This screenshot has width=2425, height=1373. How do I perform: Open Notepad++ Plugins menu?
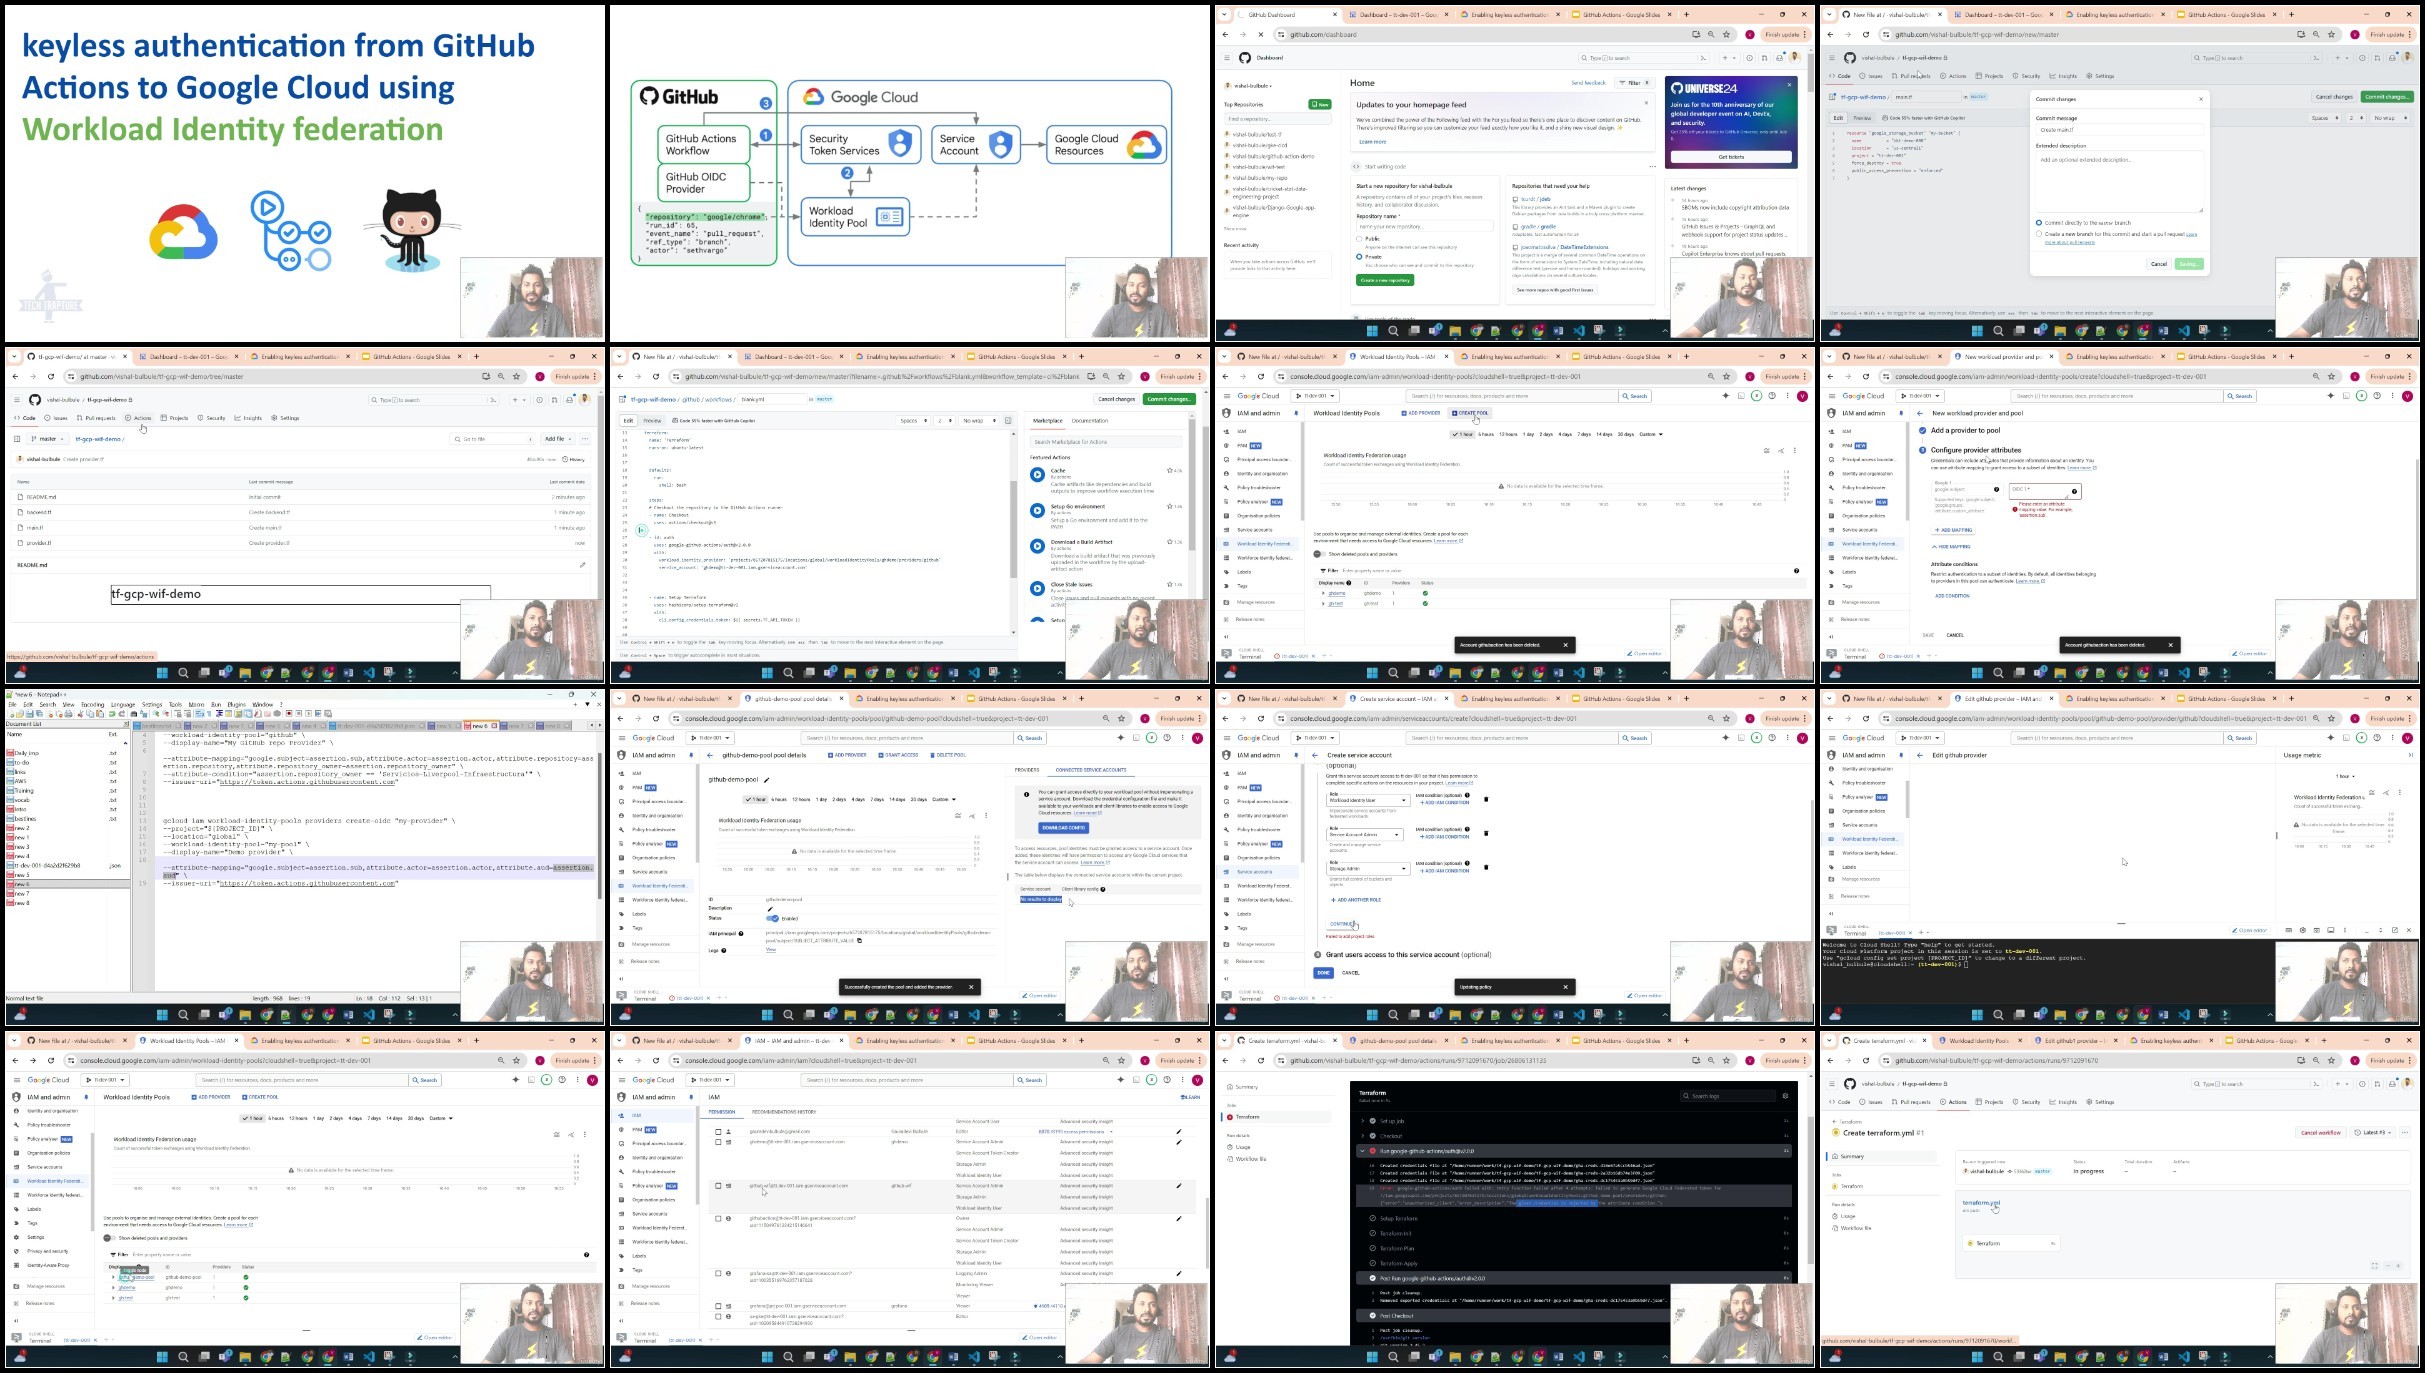pyautogui.click(x=236, y=704)
